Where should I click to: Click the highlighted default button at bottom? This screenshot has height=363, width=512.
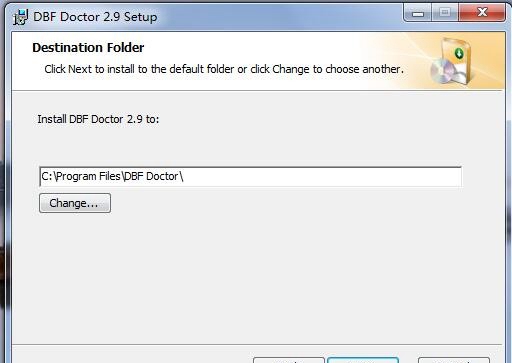coord(363,360)
